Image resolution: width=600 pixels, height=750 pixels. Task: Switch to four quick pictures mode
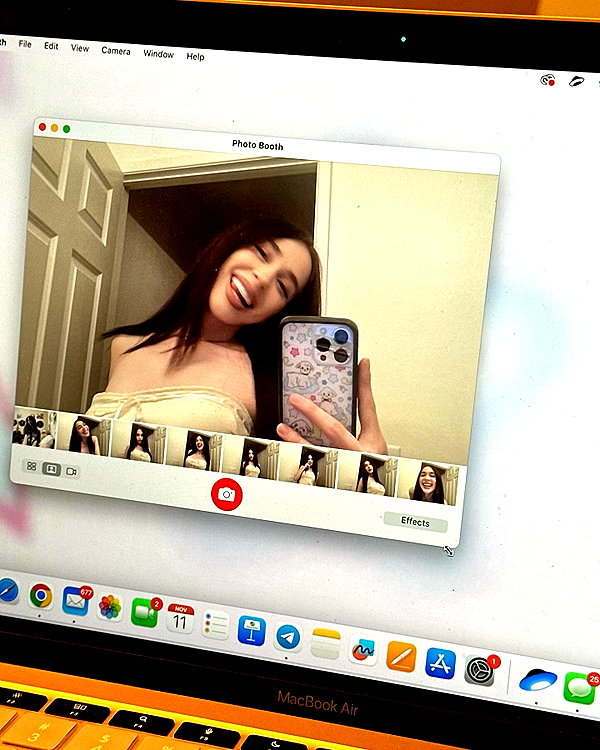click(32, 466)
